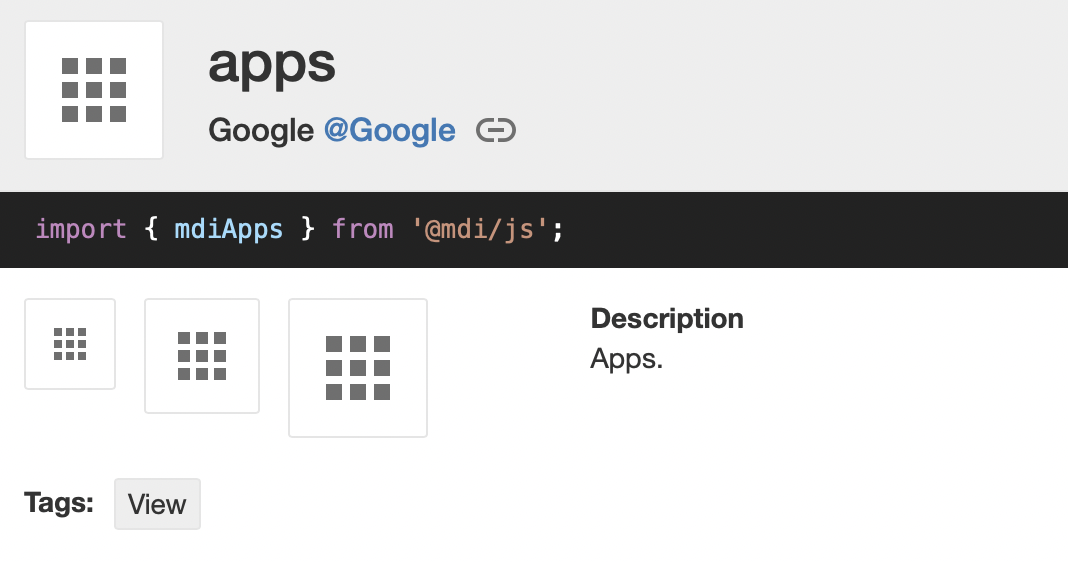Click "mdiApps" in the import statement
Viewport: 1068px width, 562px height.
(x=228, y=230)
